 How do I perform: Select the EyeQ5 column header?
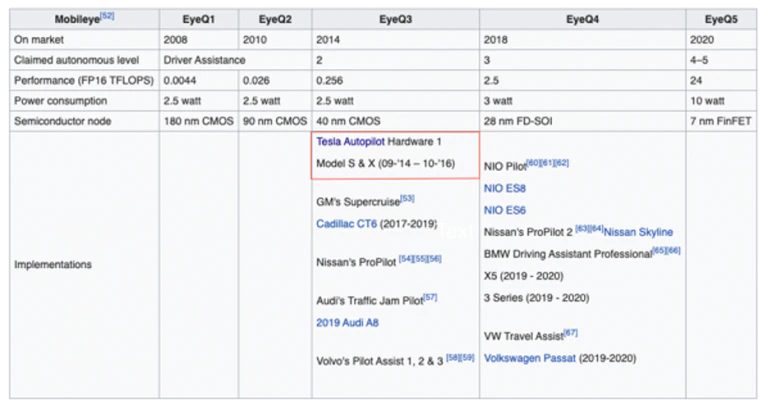click(x=721, y=20)
